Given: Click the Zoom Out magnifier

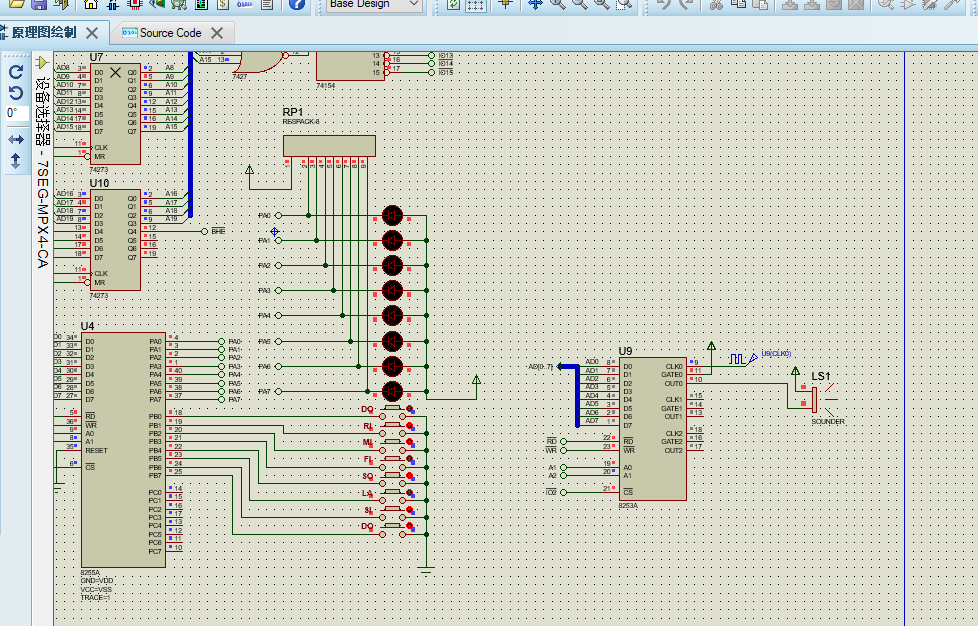Looking at the screenshot, I should [579, 4].
